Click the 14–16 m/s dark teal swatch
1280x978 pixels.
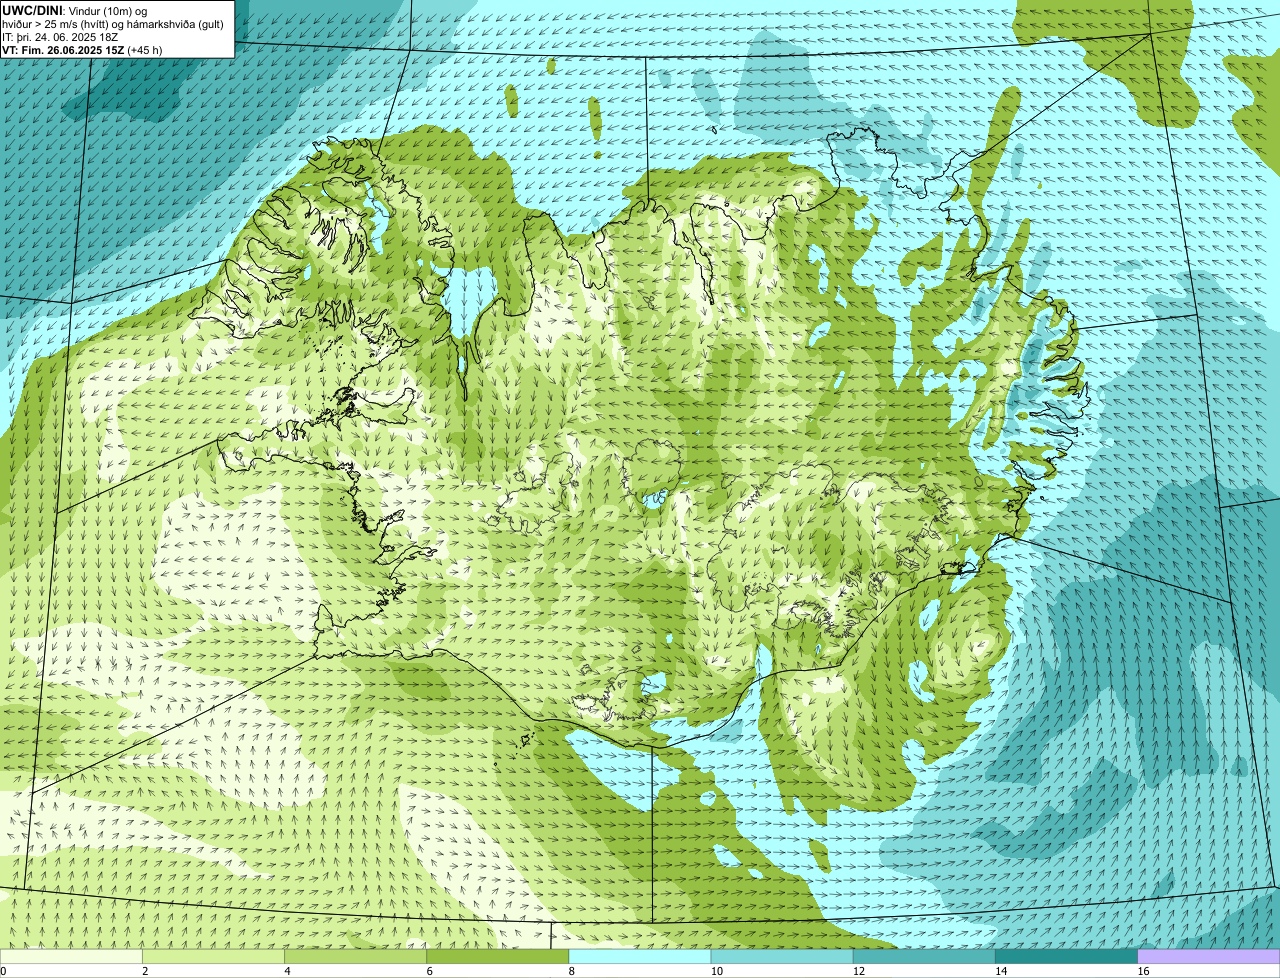point(1065,956)
